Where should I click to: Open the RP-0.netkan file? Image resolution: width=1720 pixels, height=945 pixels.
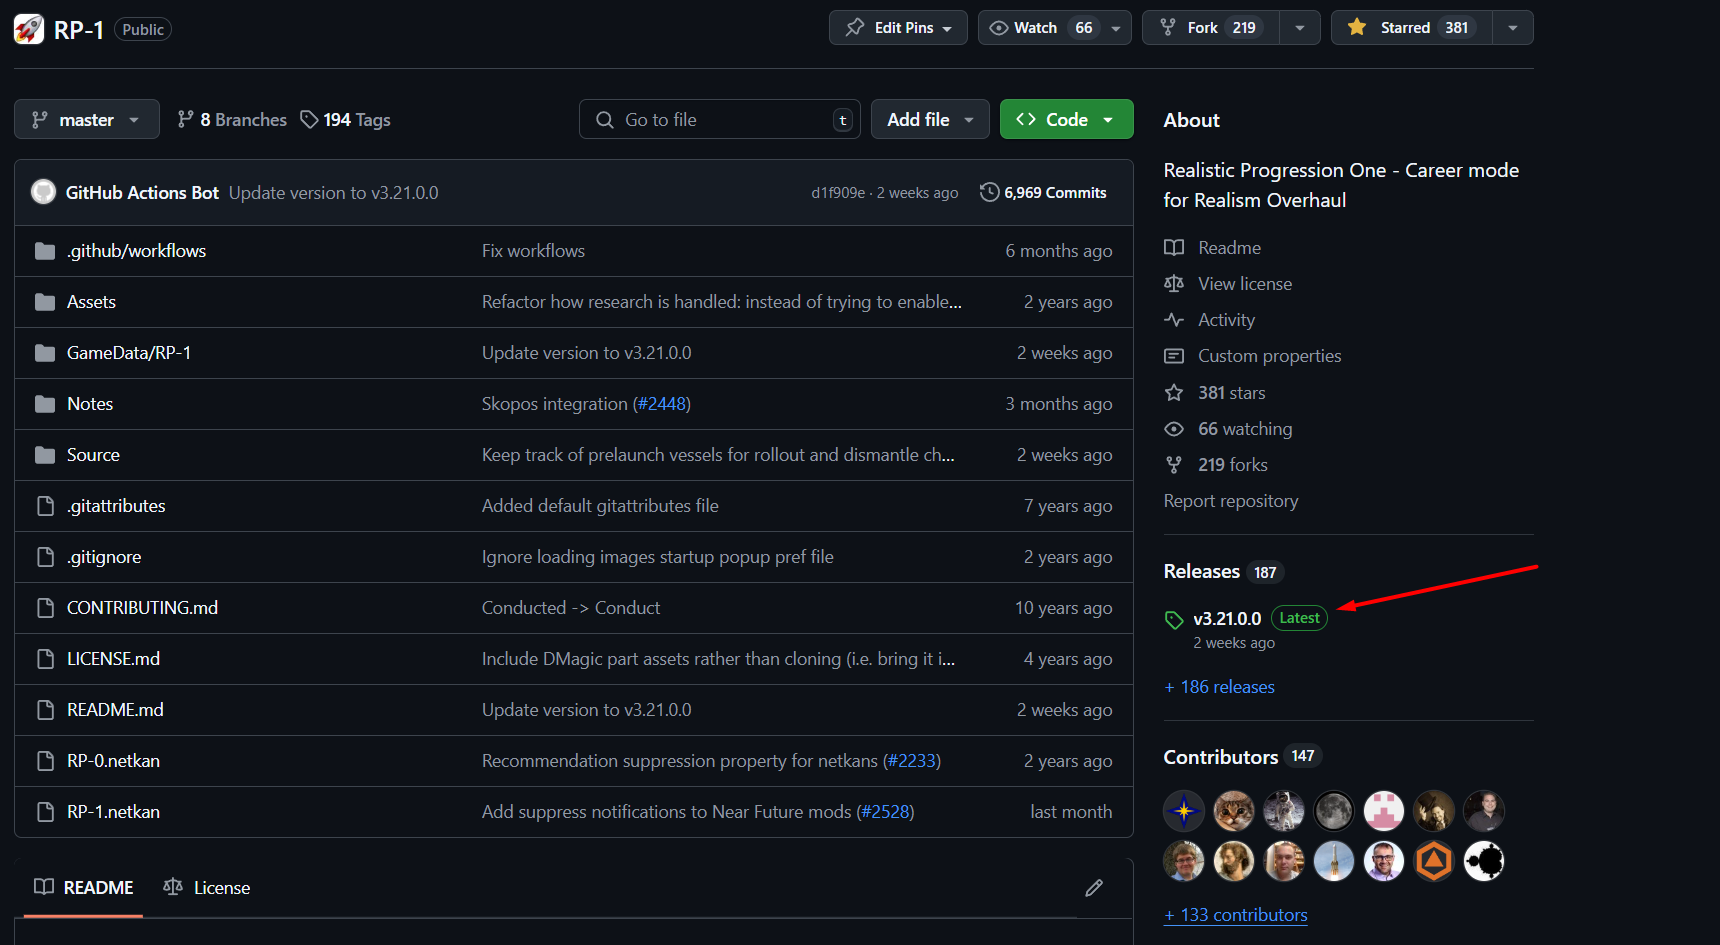click(113, 761)
